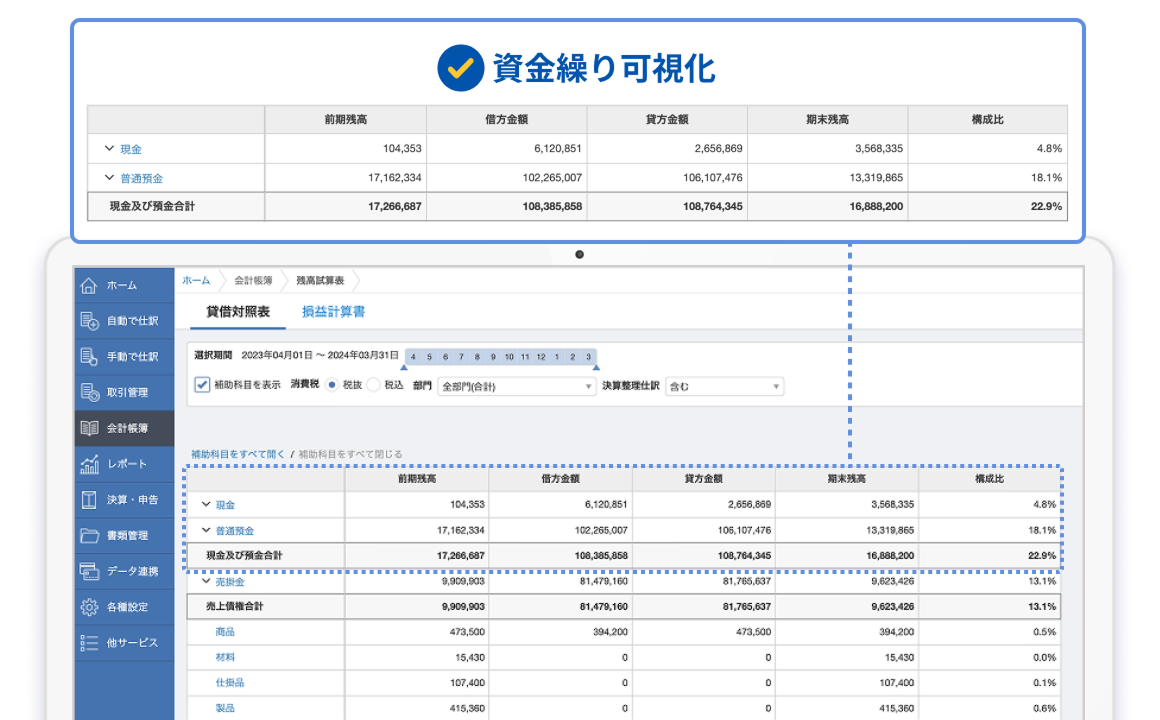Open 手動で仕訳 sidebar icon

tap(90, 357)
